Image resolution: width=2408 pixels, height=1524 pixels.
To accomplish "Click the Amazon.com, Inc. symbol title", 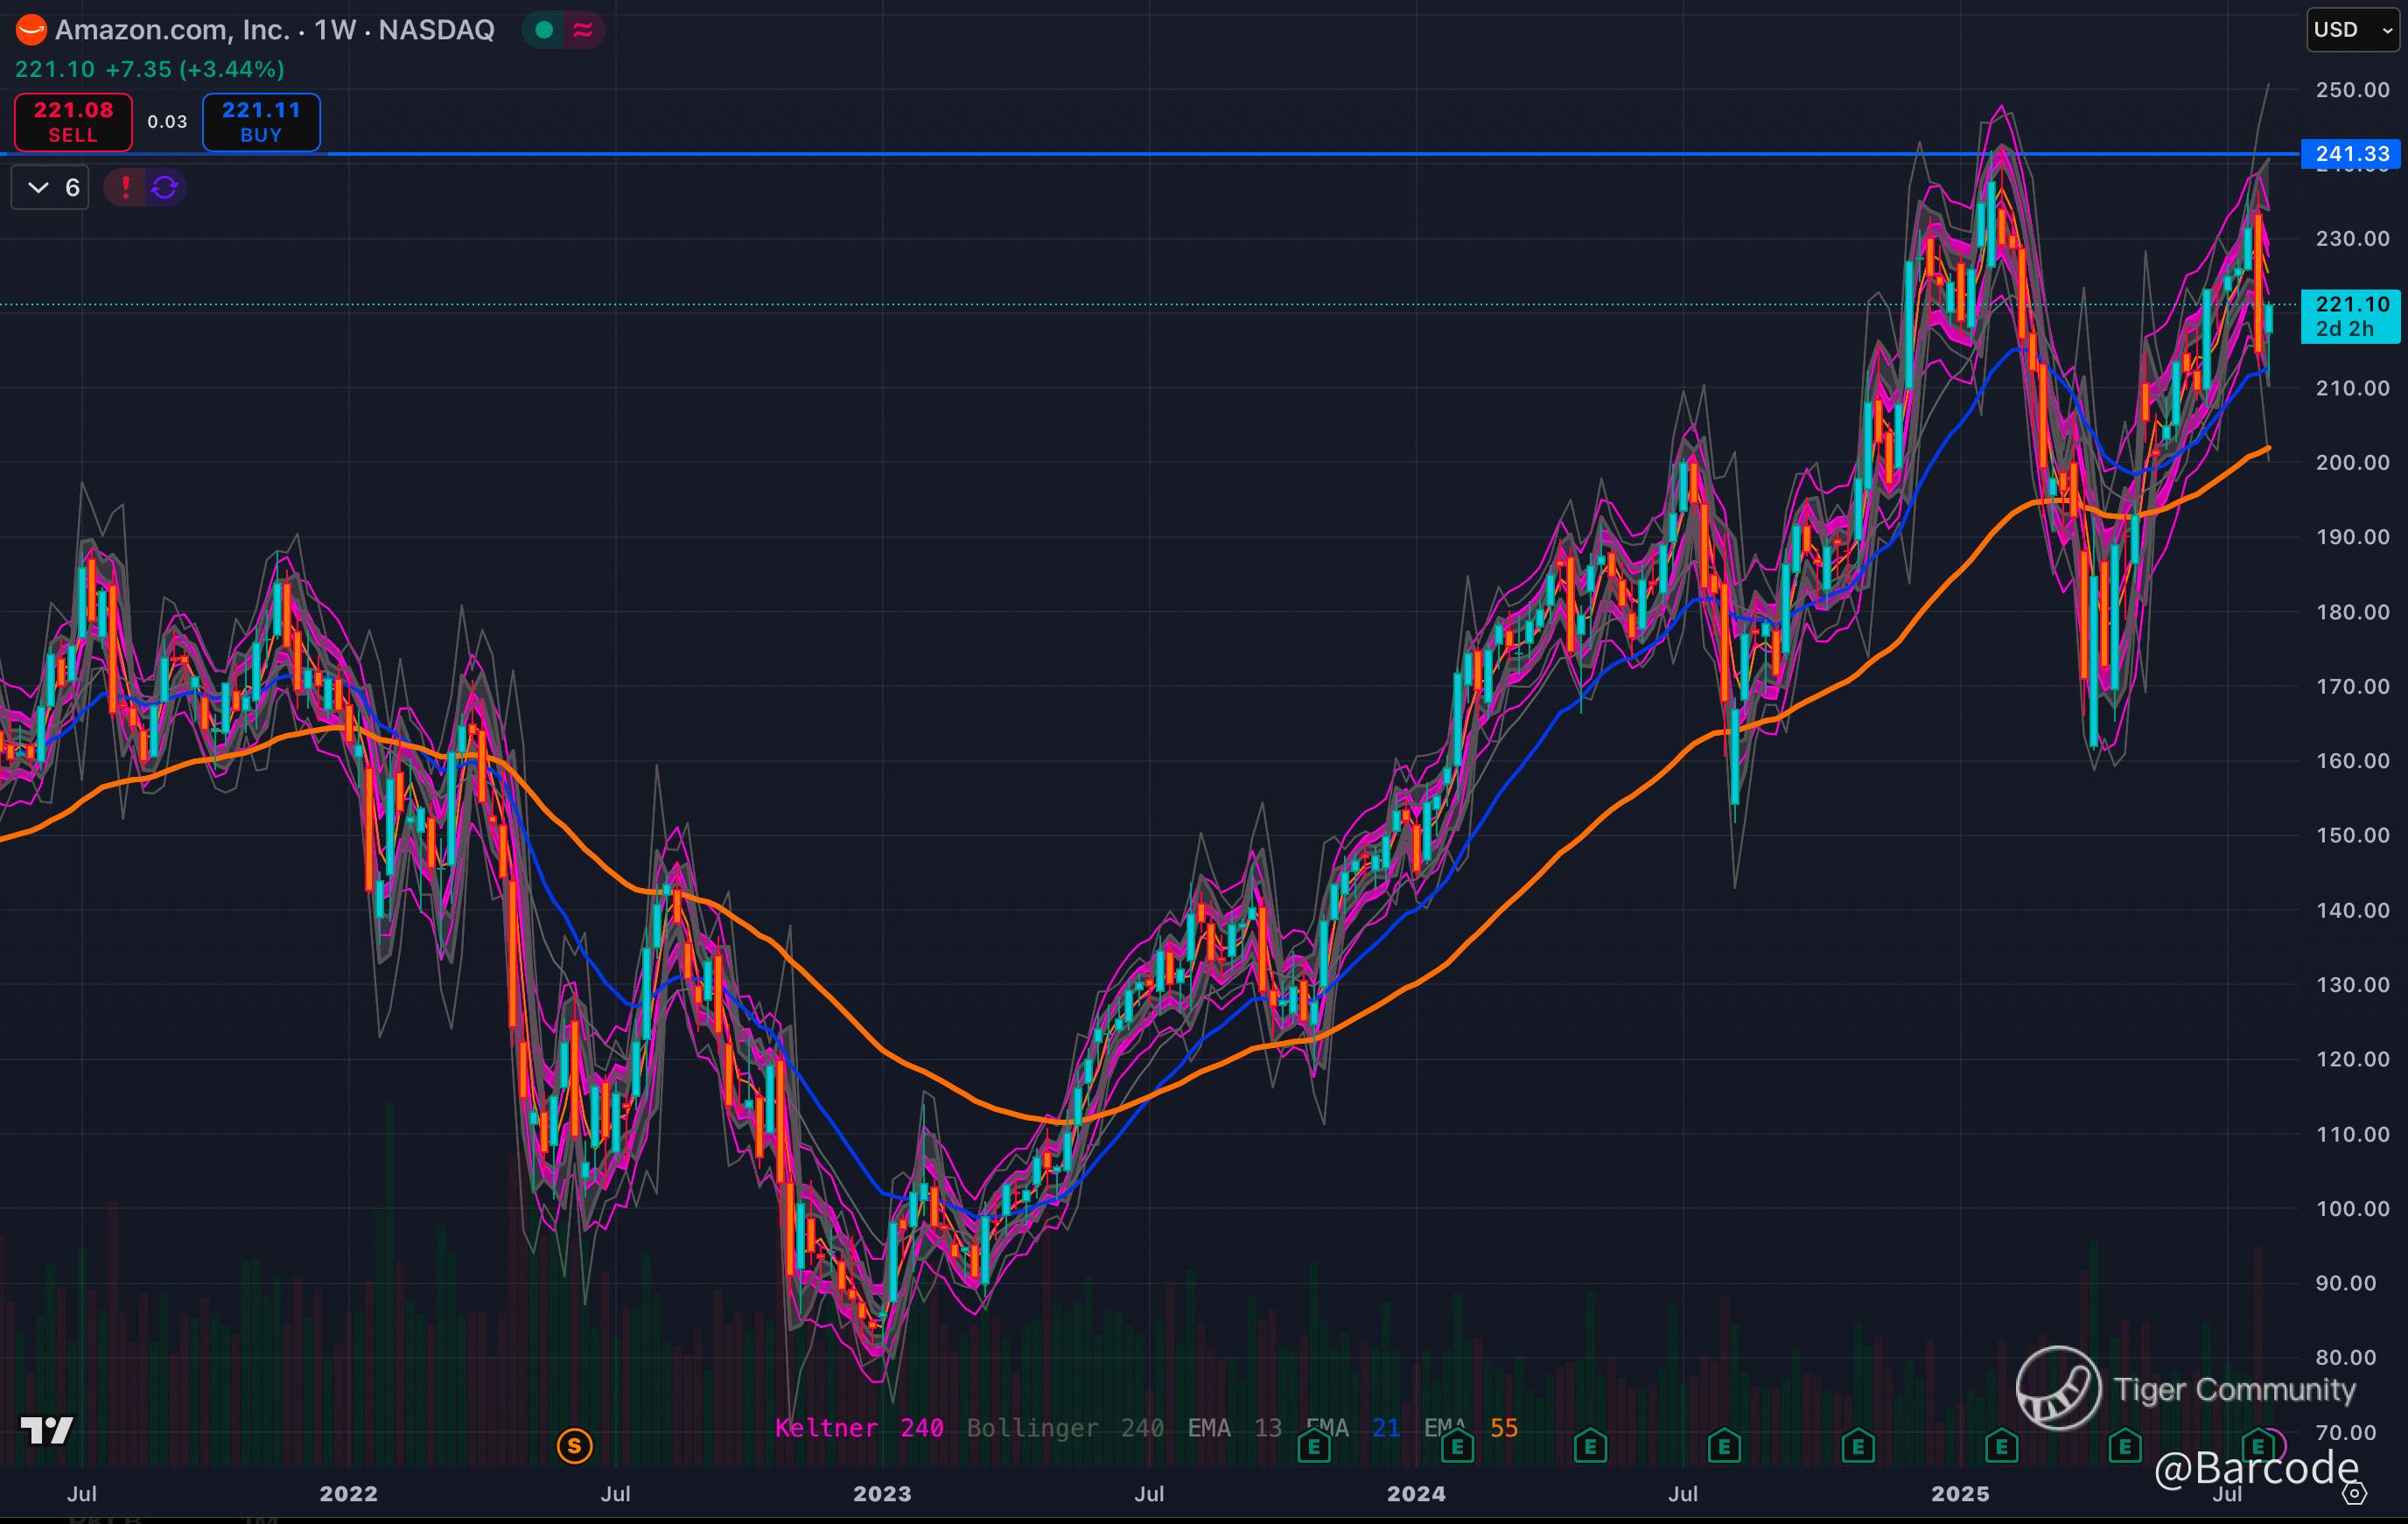I will 172,30.
